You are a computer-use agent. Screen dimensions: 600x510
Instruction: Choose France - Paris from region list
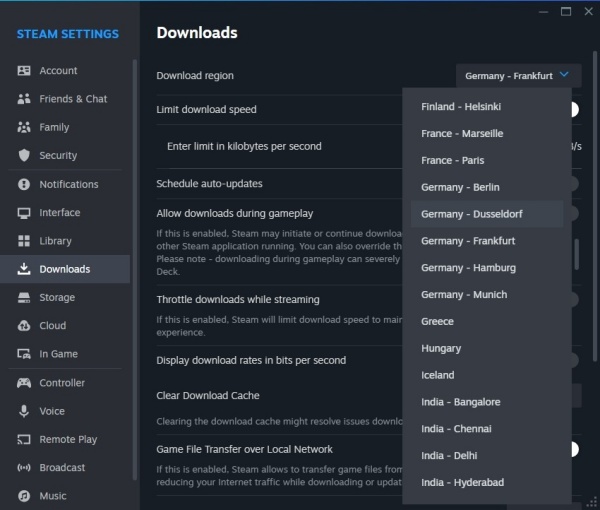487,160
